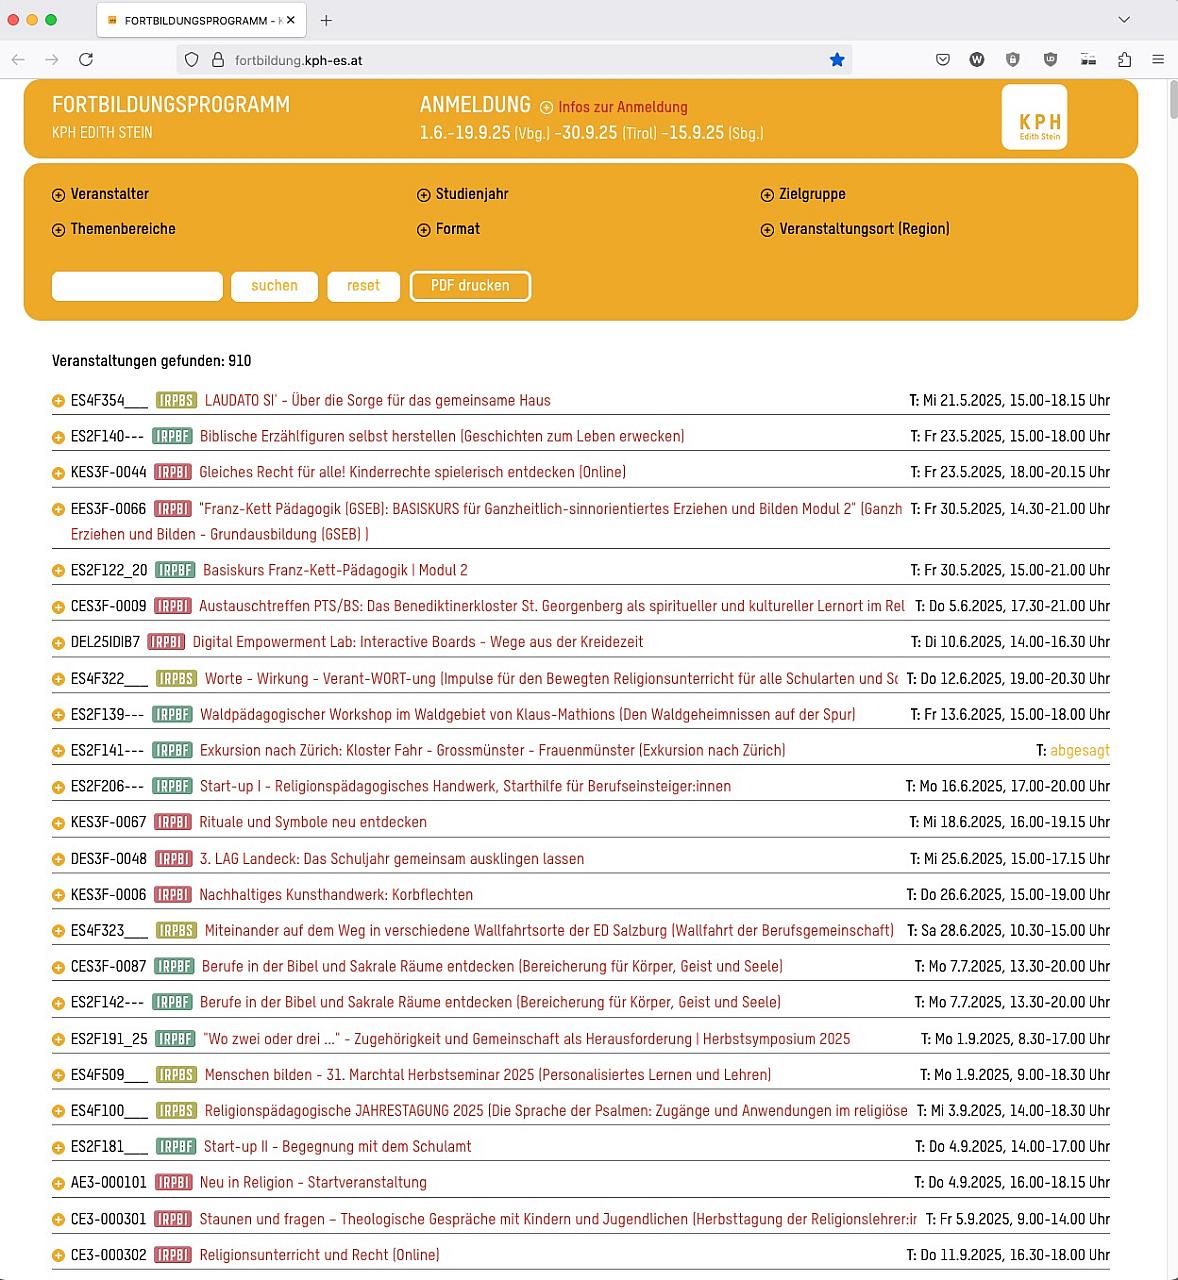This screenshot has height=1280, width=1178.
Task: Click the site padlock icon in address bar
Action: (218, 60)
